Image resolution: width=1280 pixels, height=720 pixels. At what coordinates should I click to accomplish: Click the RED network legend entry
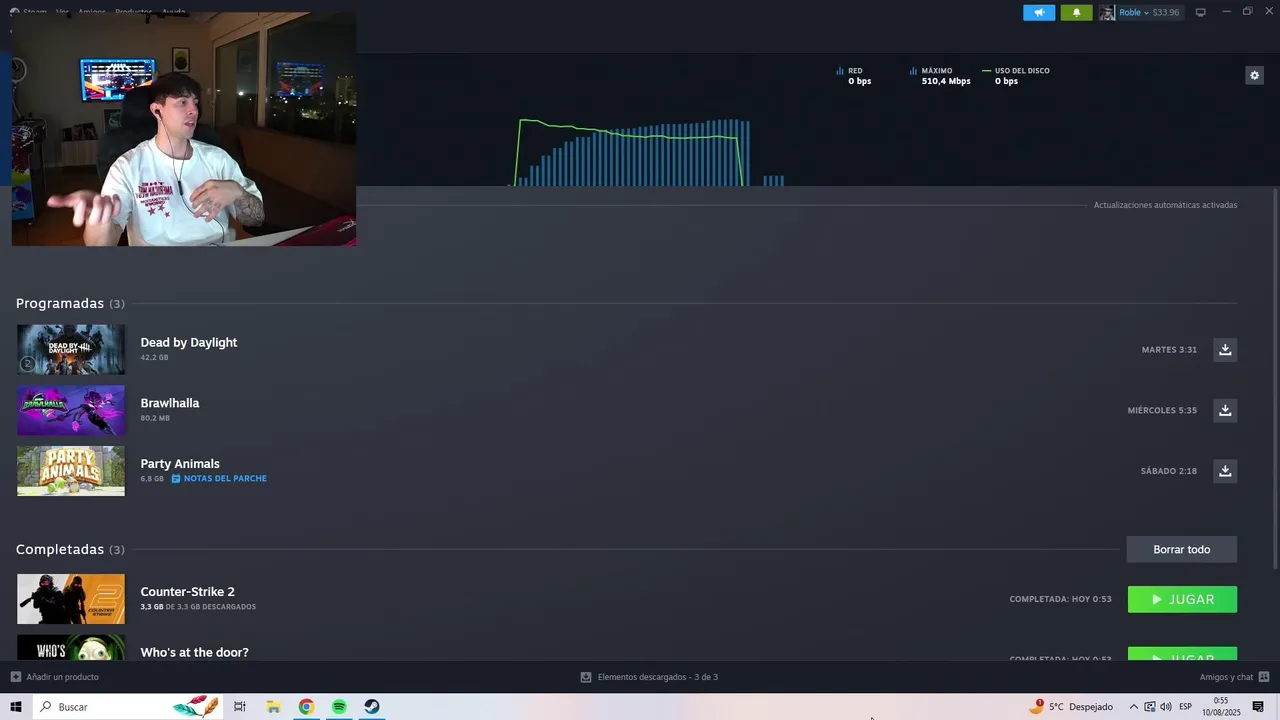(854, 76)
